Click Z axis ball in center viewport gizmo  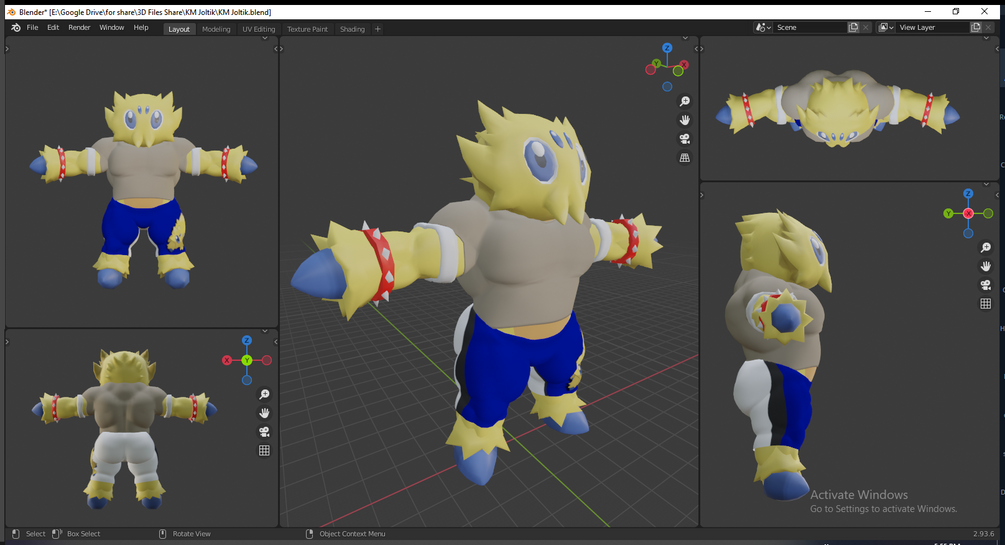tap(667, 48)
